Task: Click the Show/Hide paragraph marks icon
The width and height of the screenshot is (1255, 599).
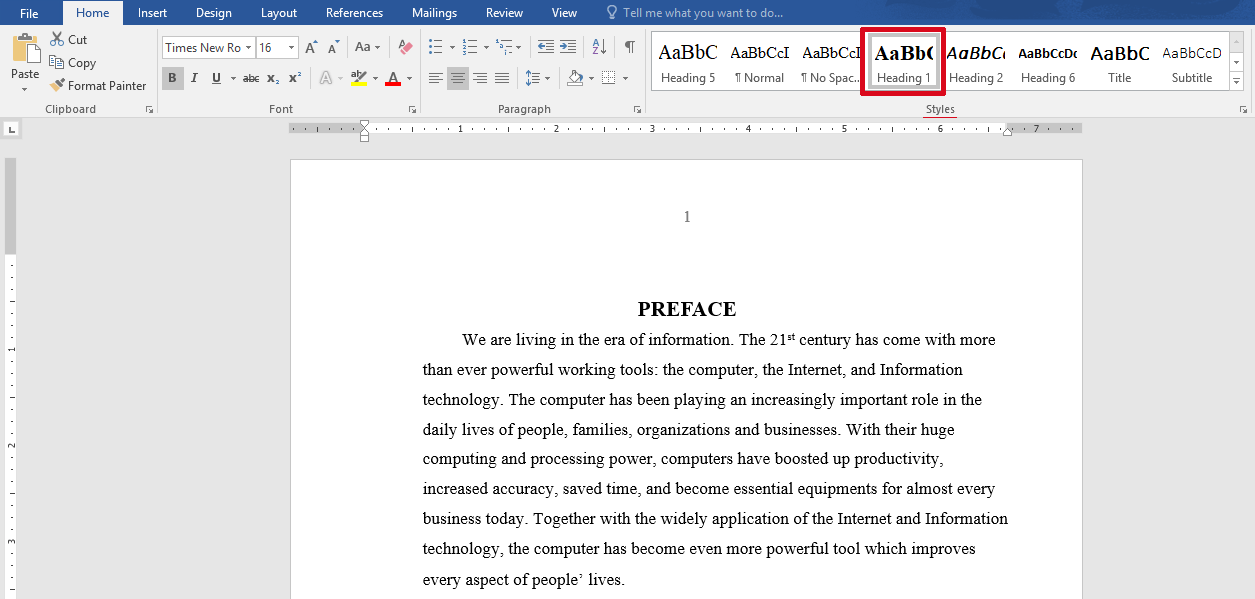Action: [x=629, y=47]
